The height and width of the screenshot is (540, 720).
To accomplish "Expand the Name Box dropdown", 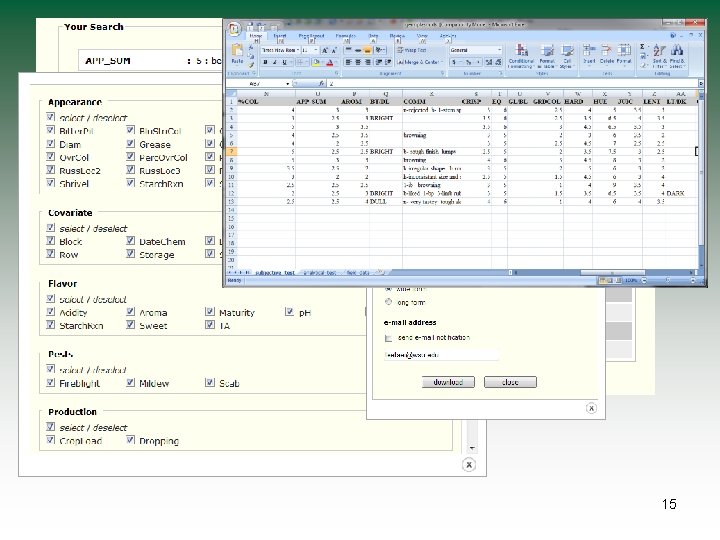I will [x=288, y=84].
